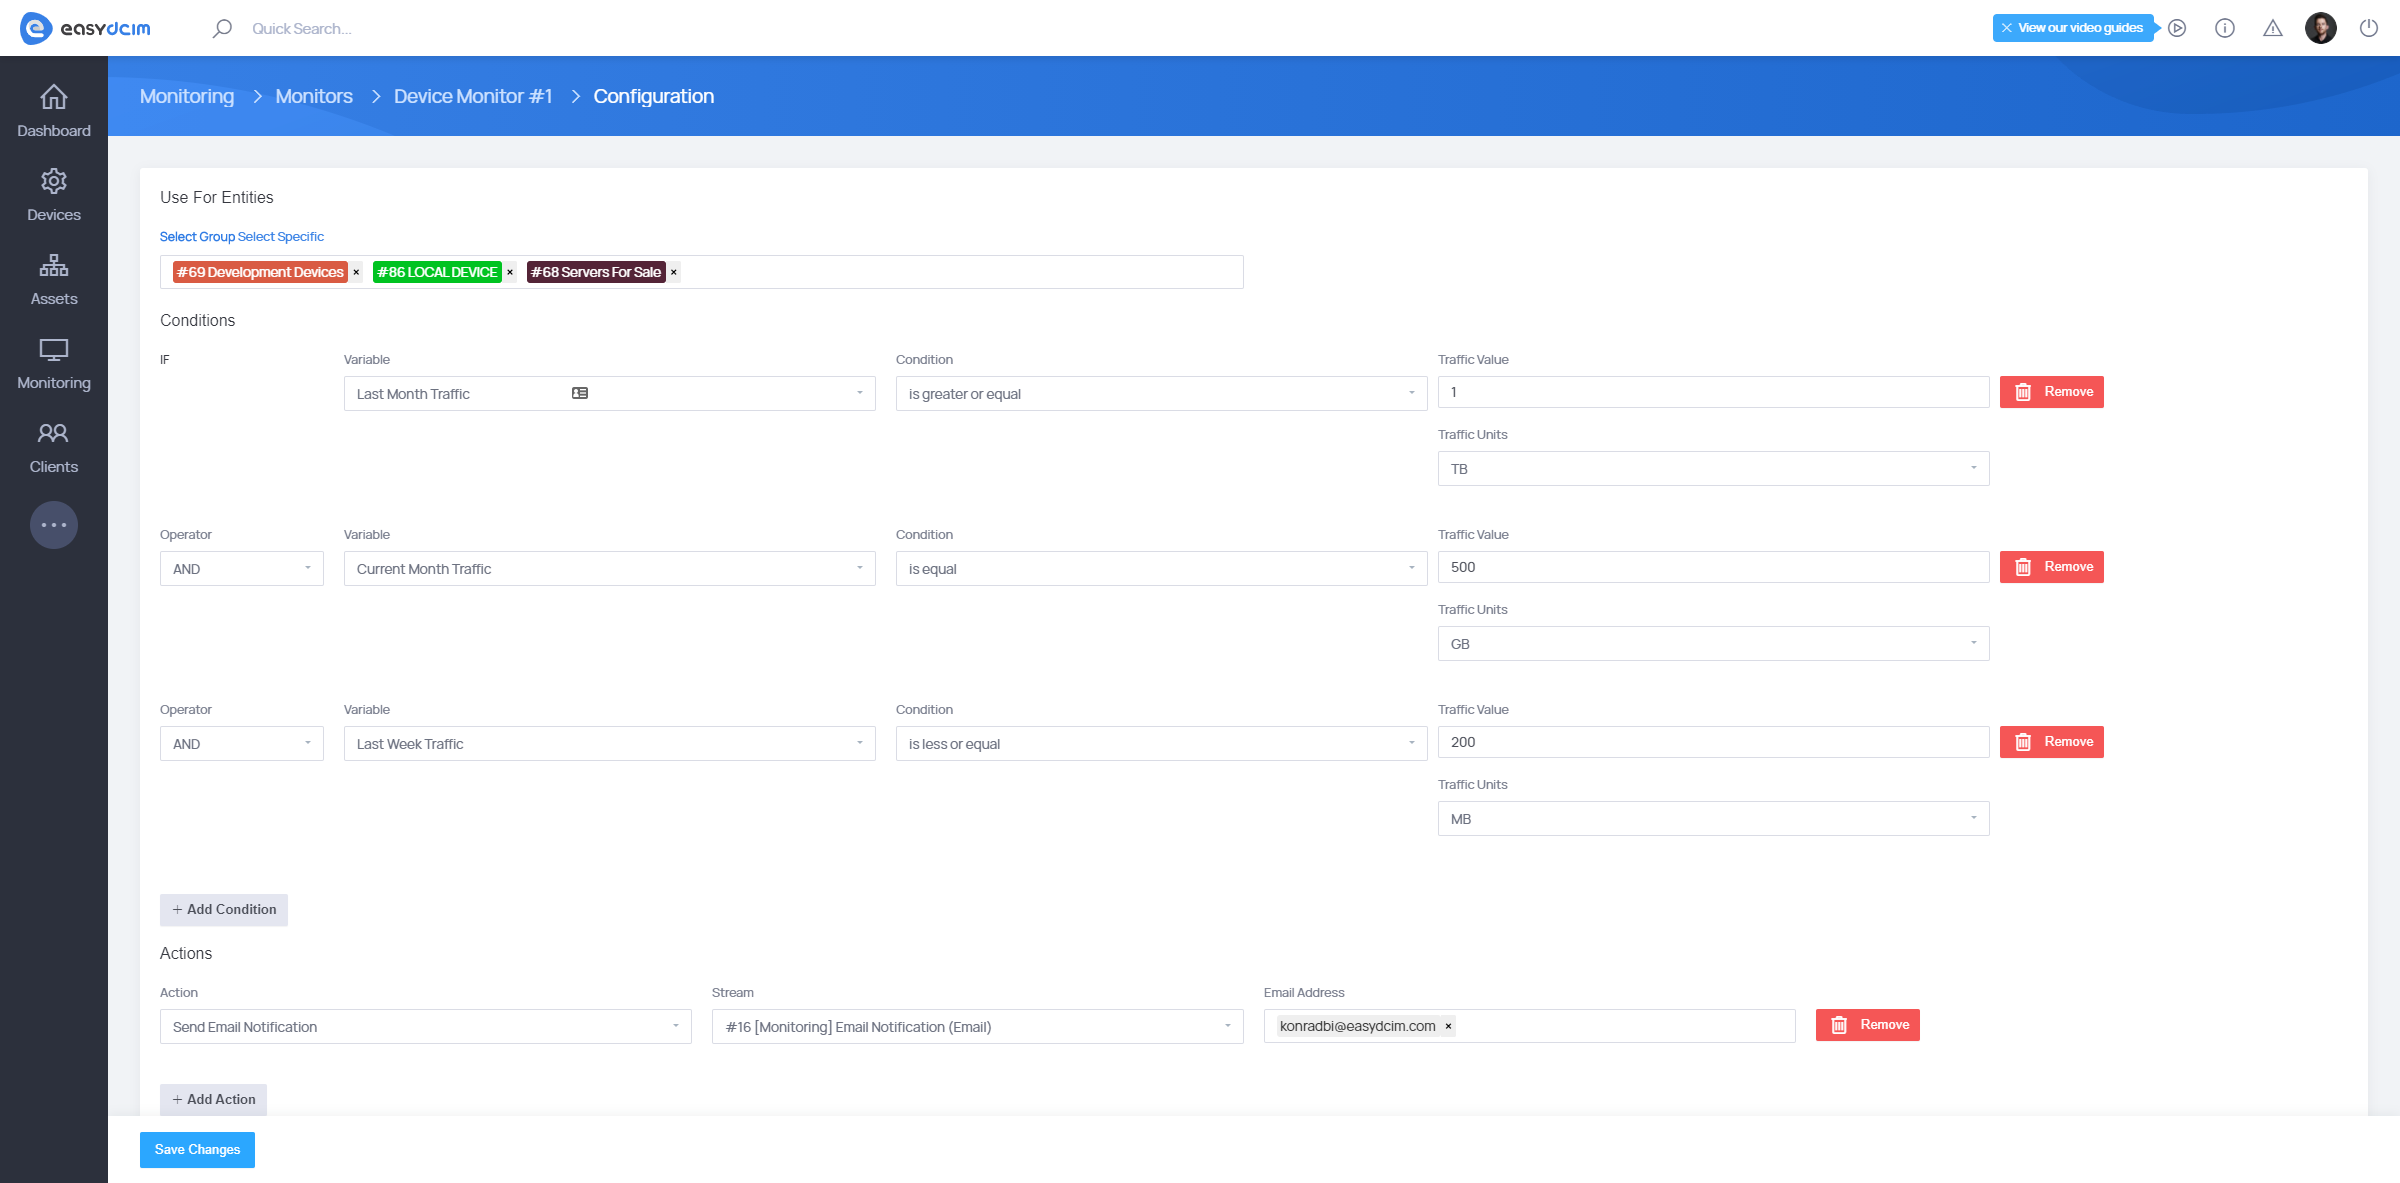Click the EasyDCIM logo
Image resolution: width=2400 pixels, height=1183 pixels.
86,28
